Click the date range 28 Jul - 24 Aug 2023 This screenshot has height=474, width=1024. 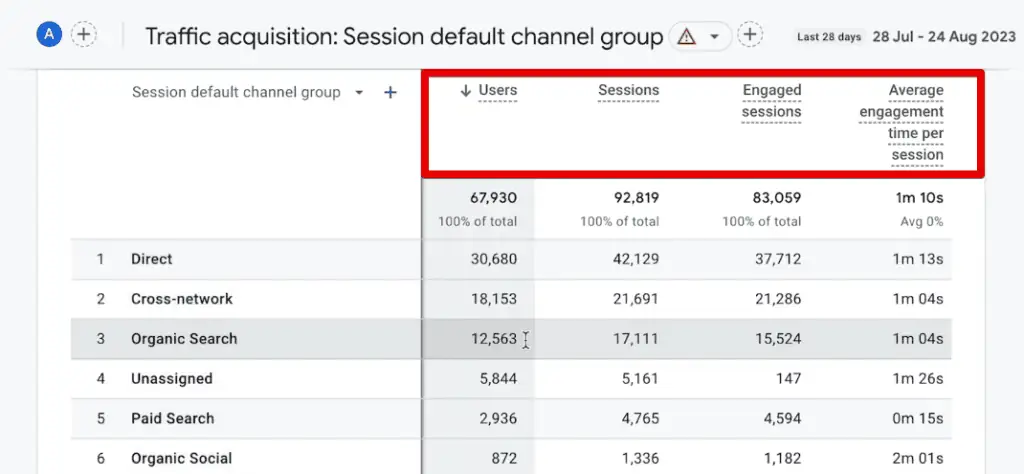(944, 37)
